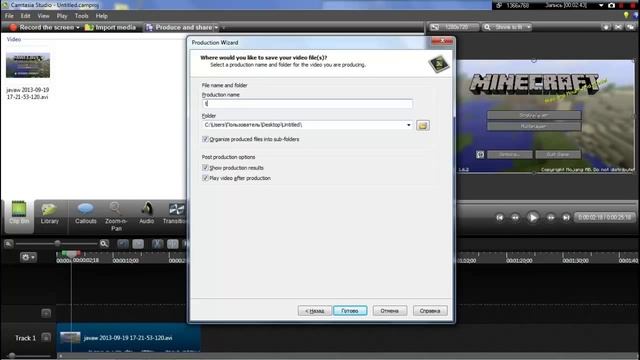Click the folder browse icon next to the Folder field

422,125
